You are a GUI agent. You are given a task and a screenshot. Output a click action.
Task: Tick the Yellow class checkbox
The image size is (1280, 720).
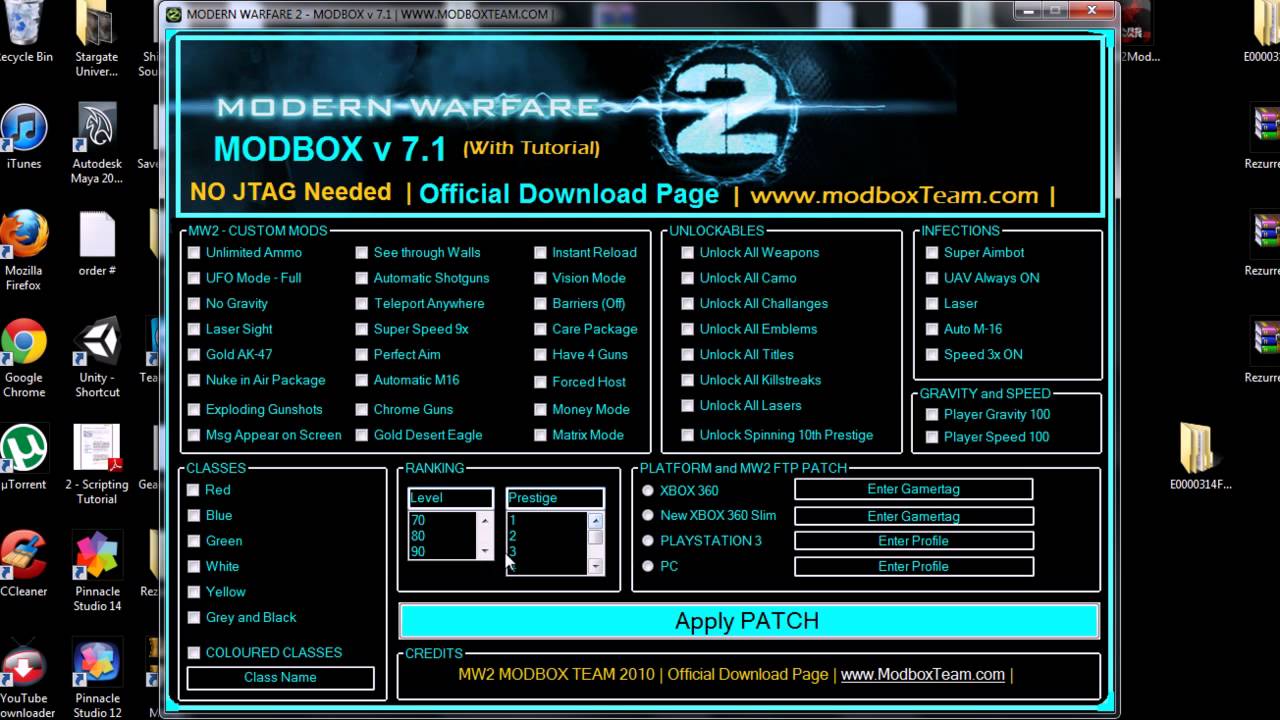click(193, 592)
